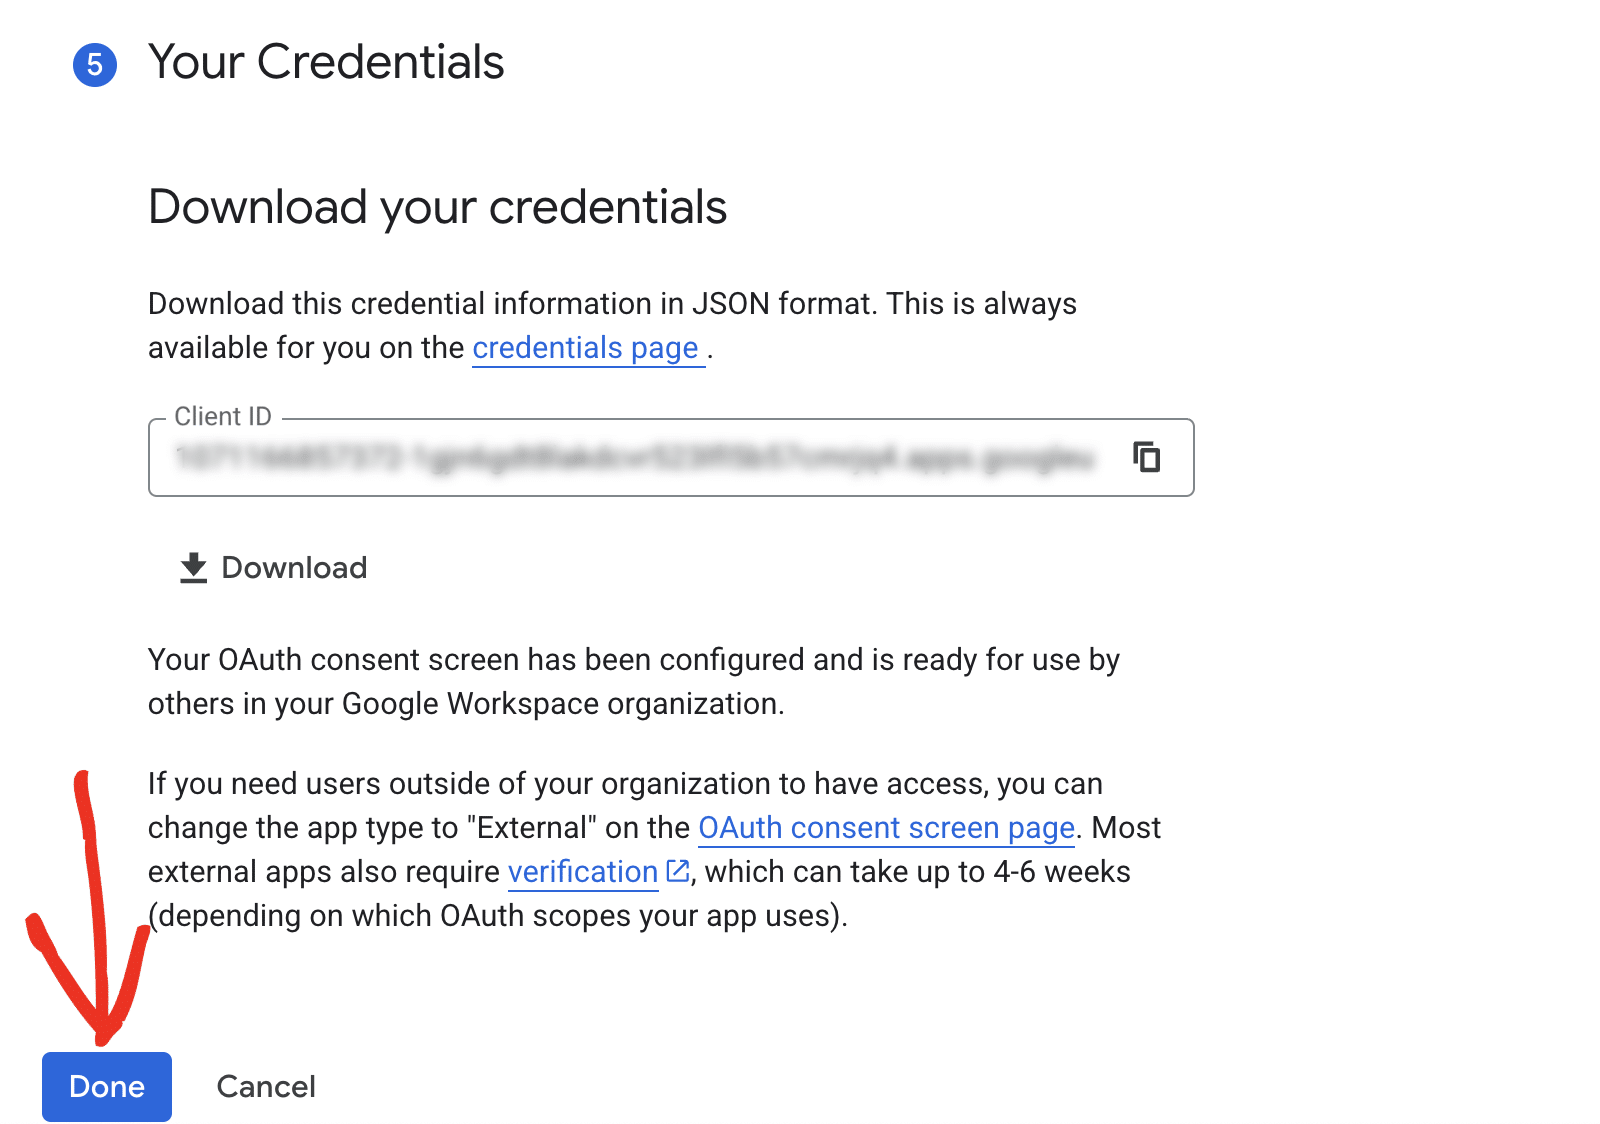This screenshot has width=1600, height=1124.
Task: Click the "Download your credentials" heading
Action: (x=437, y=207)
